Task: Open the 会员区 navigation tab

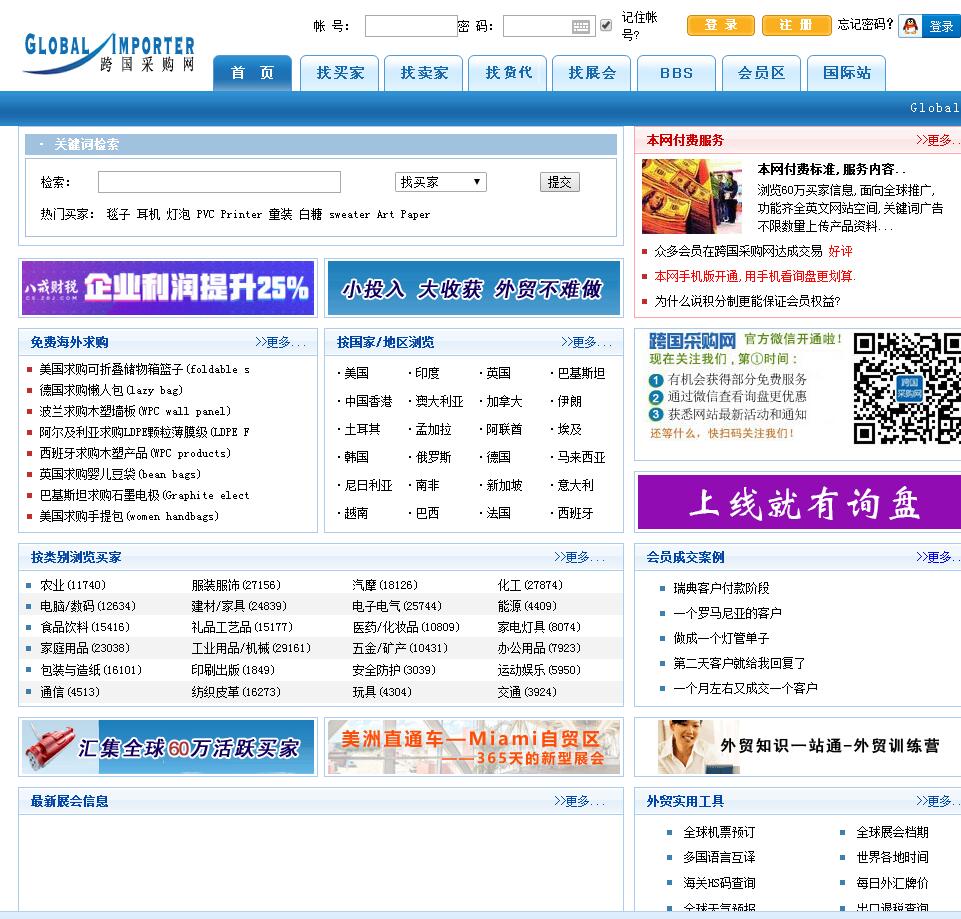Action: (761, 73)
